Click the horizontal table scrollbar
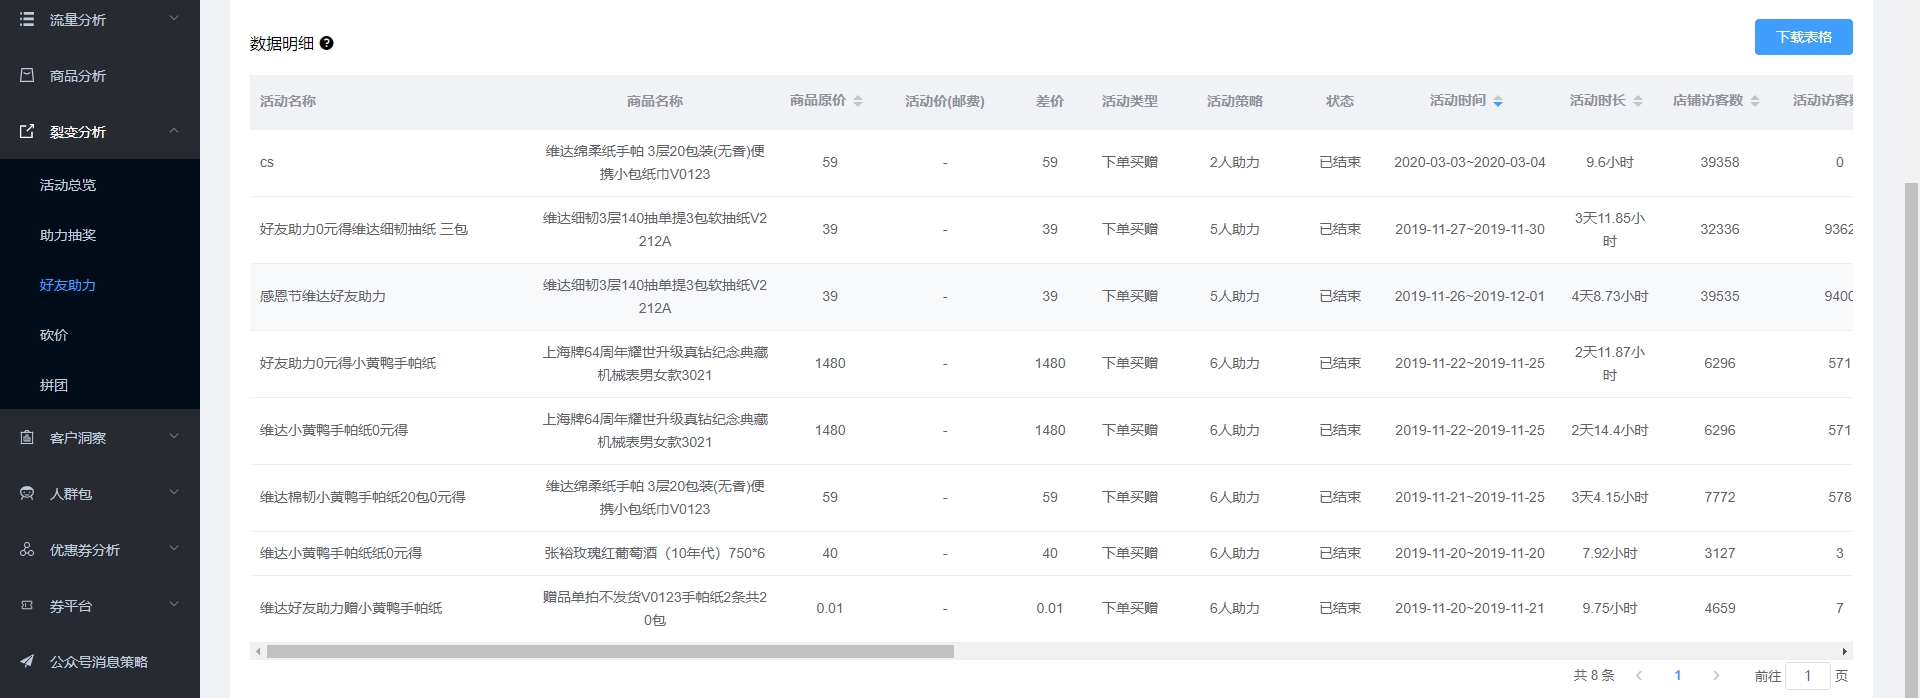1920x698 pixels. [x=610, y=651]
